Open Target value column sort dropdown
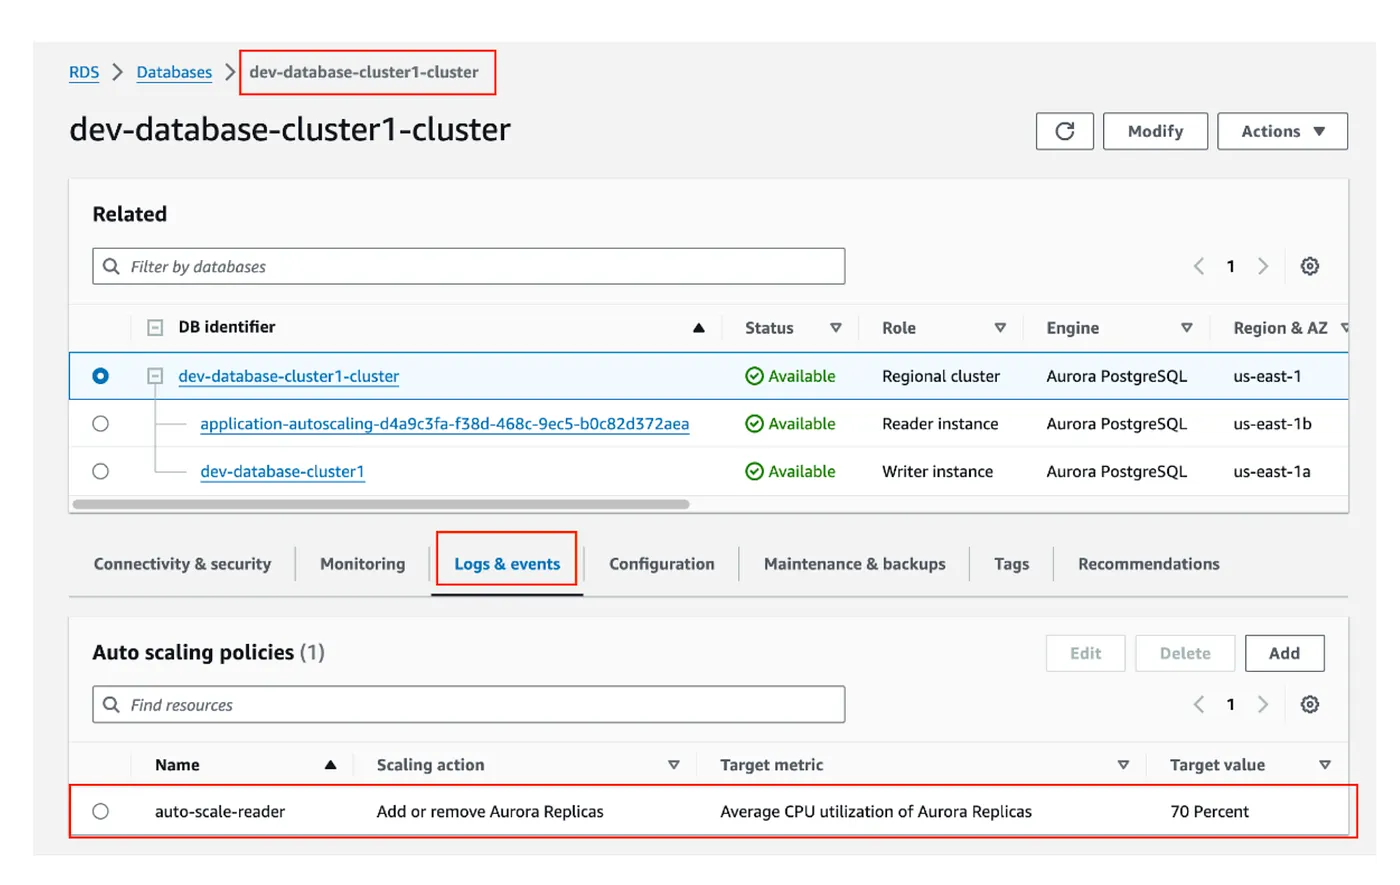The width and height of the screenshot is (1400, 885). click(1325, 765)
